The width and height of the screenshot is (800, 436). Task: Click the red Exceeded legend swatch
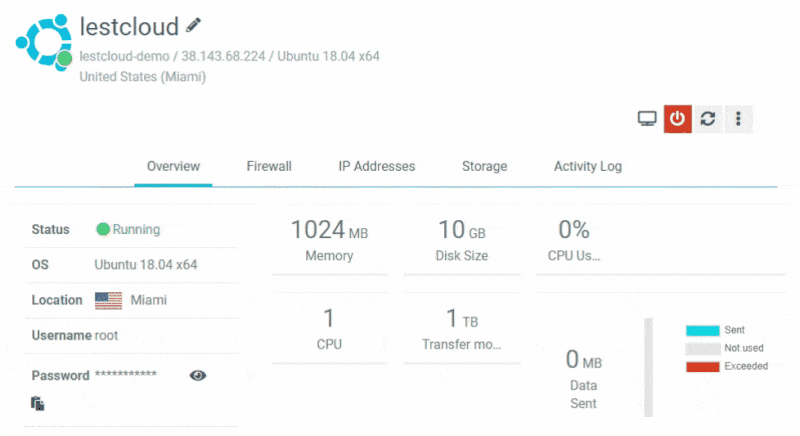[703, 367]
